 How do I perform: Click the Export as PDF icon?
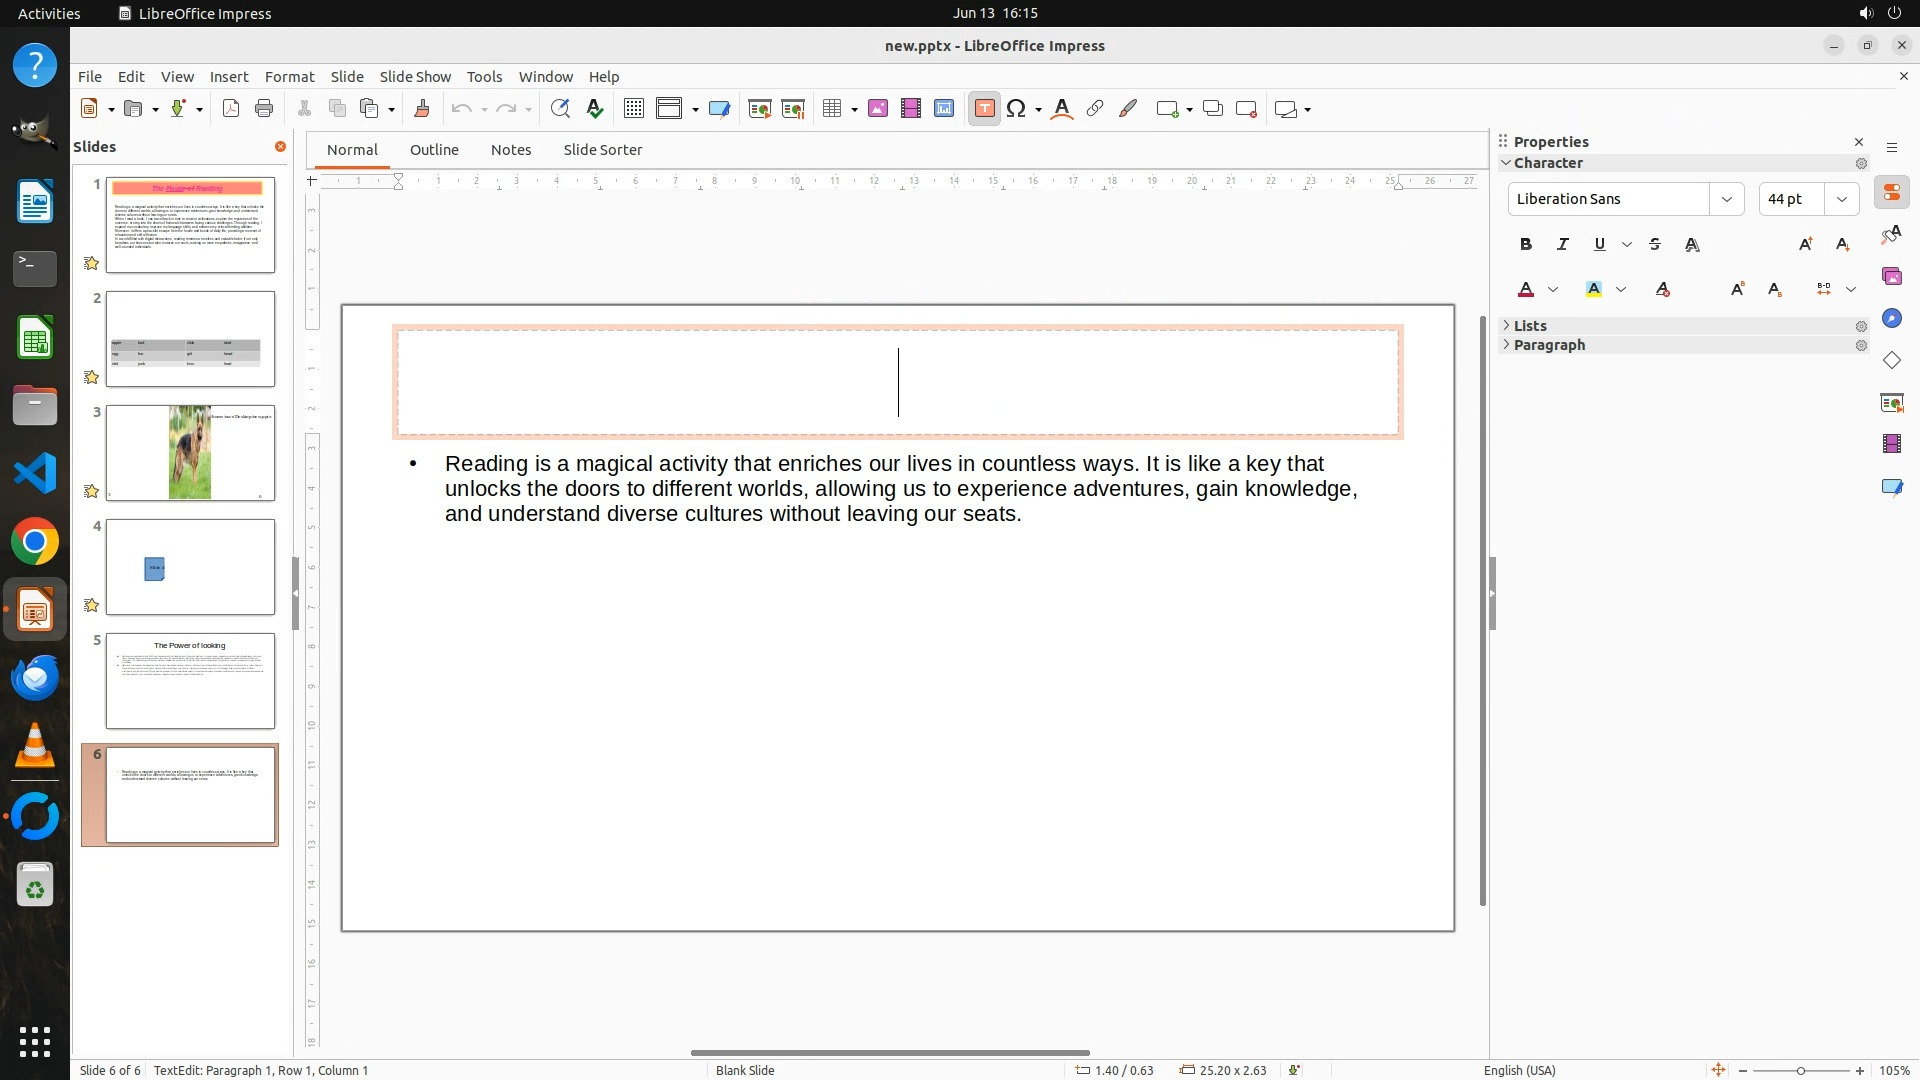[x=231, y=109]
